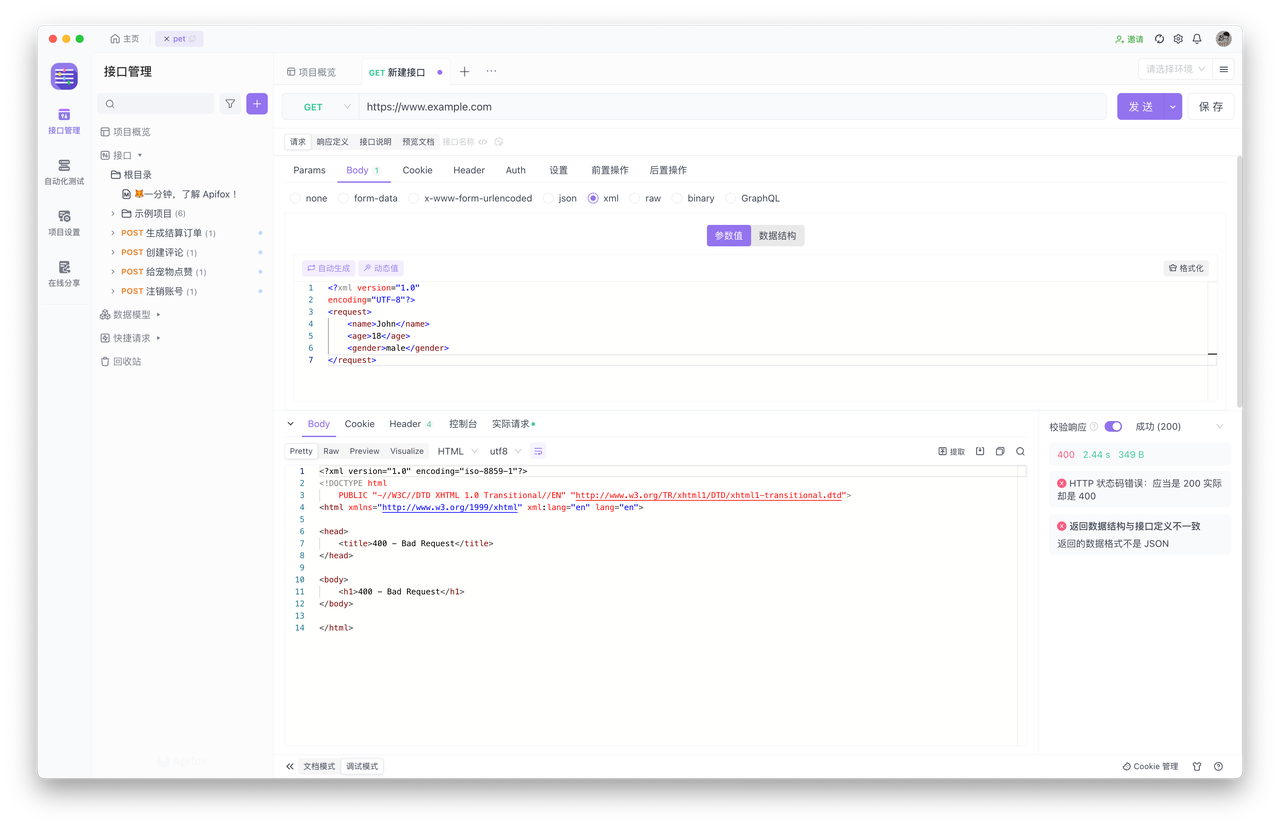The height and width of the screenshot is (828, 1280).
Task: Download the response with the save icon
Action: pos(980,451)
